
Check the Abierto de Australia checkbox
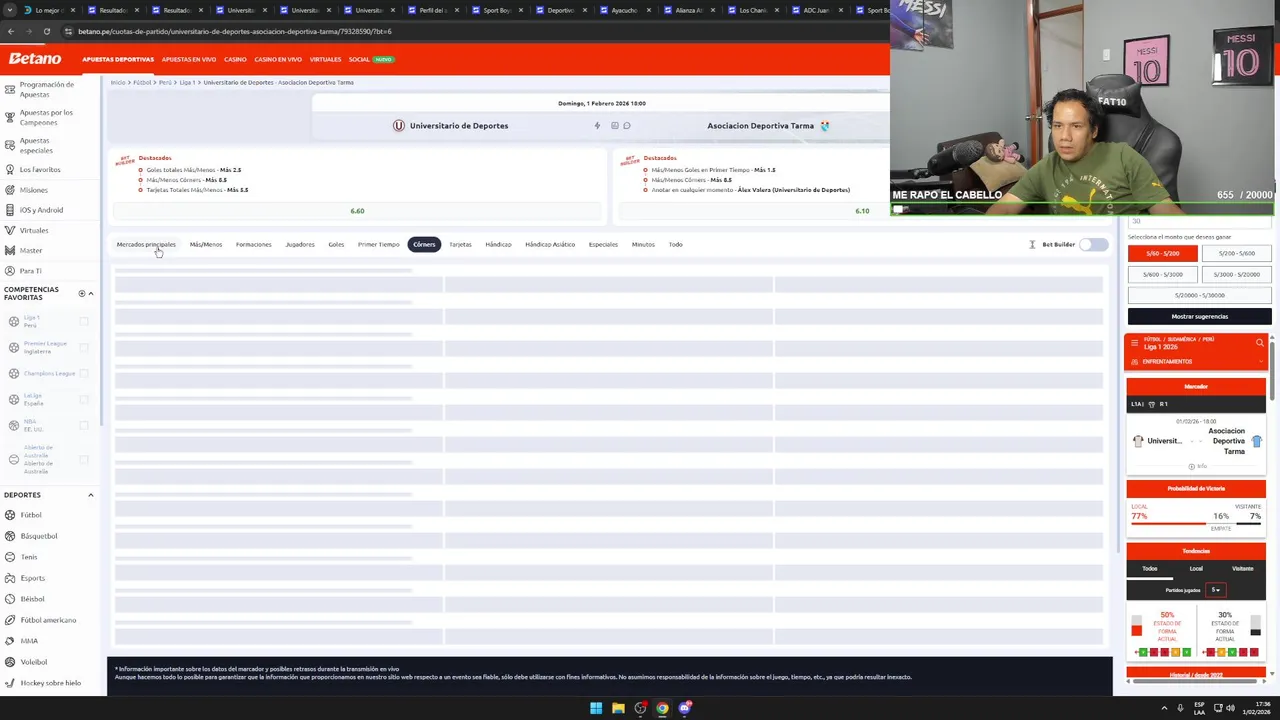(84, 459)
